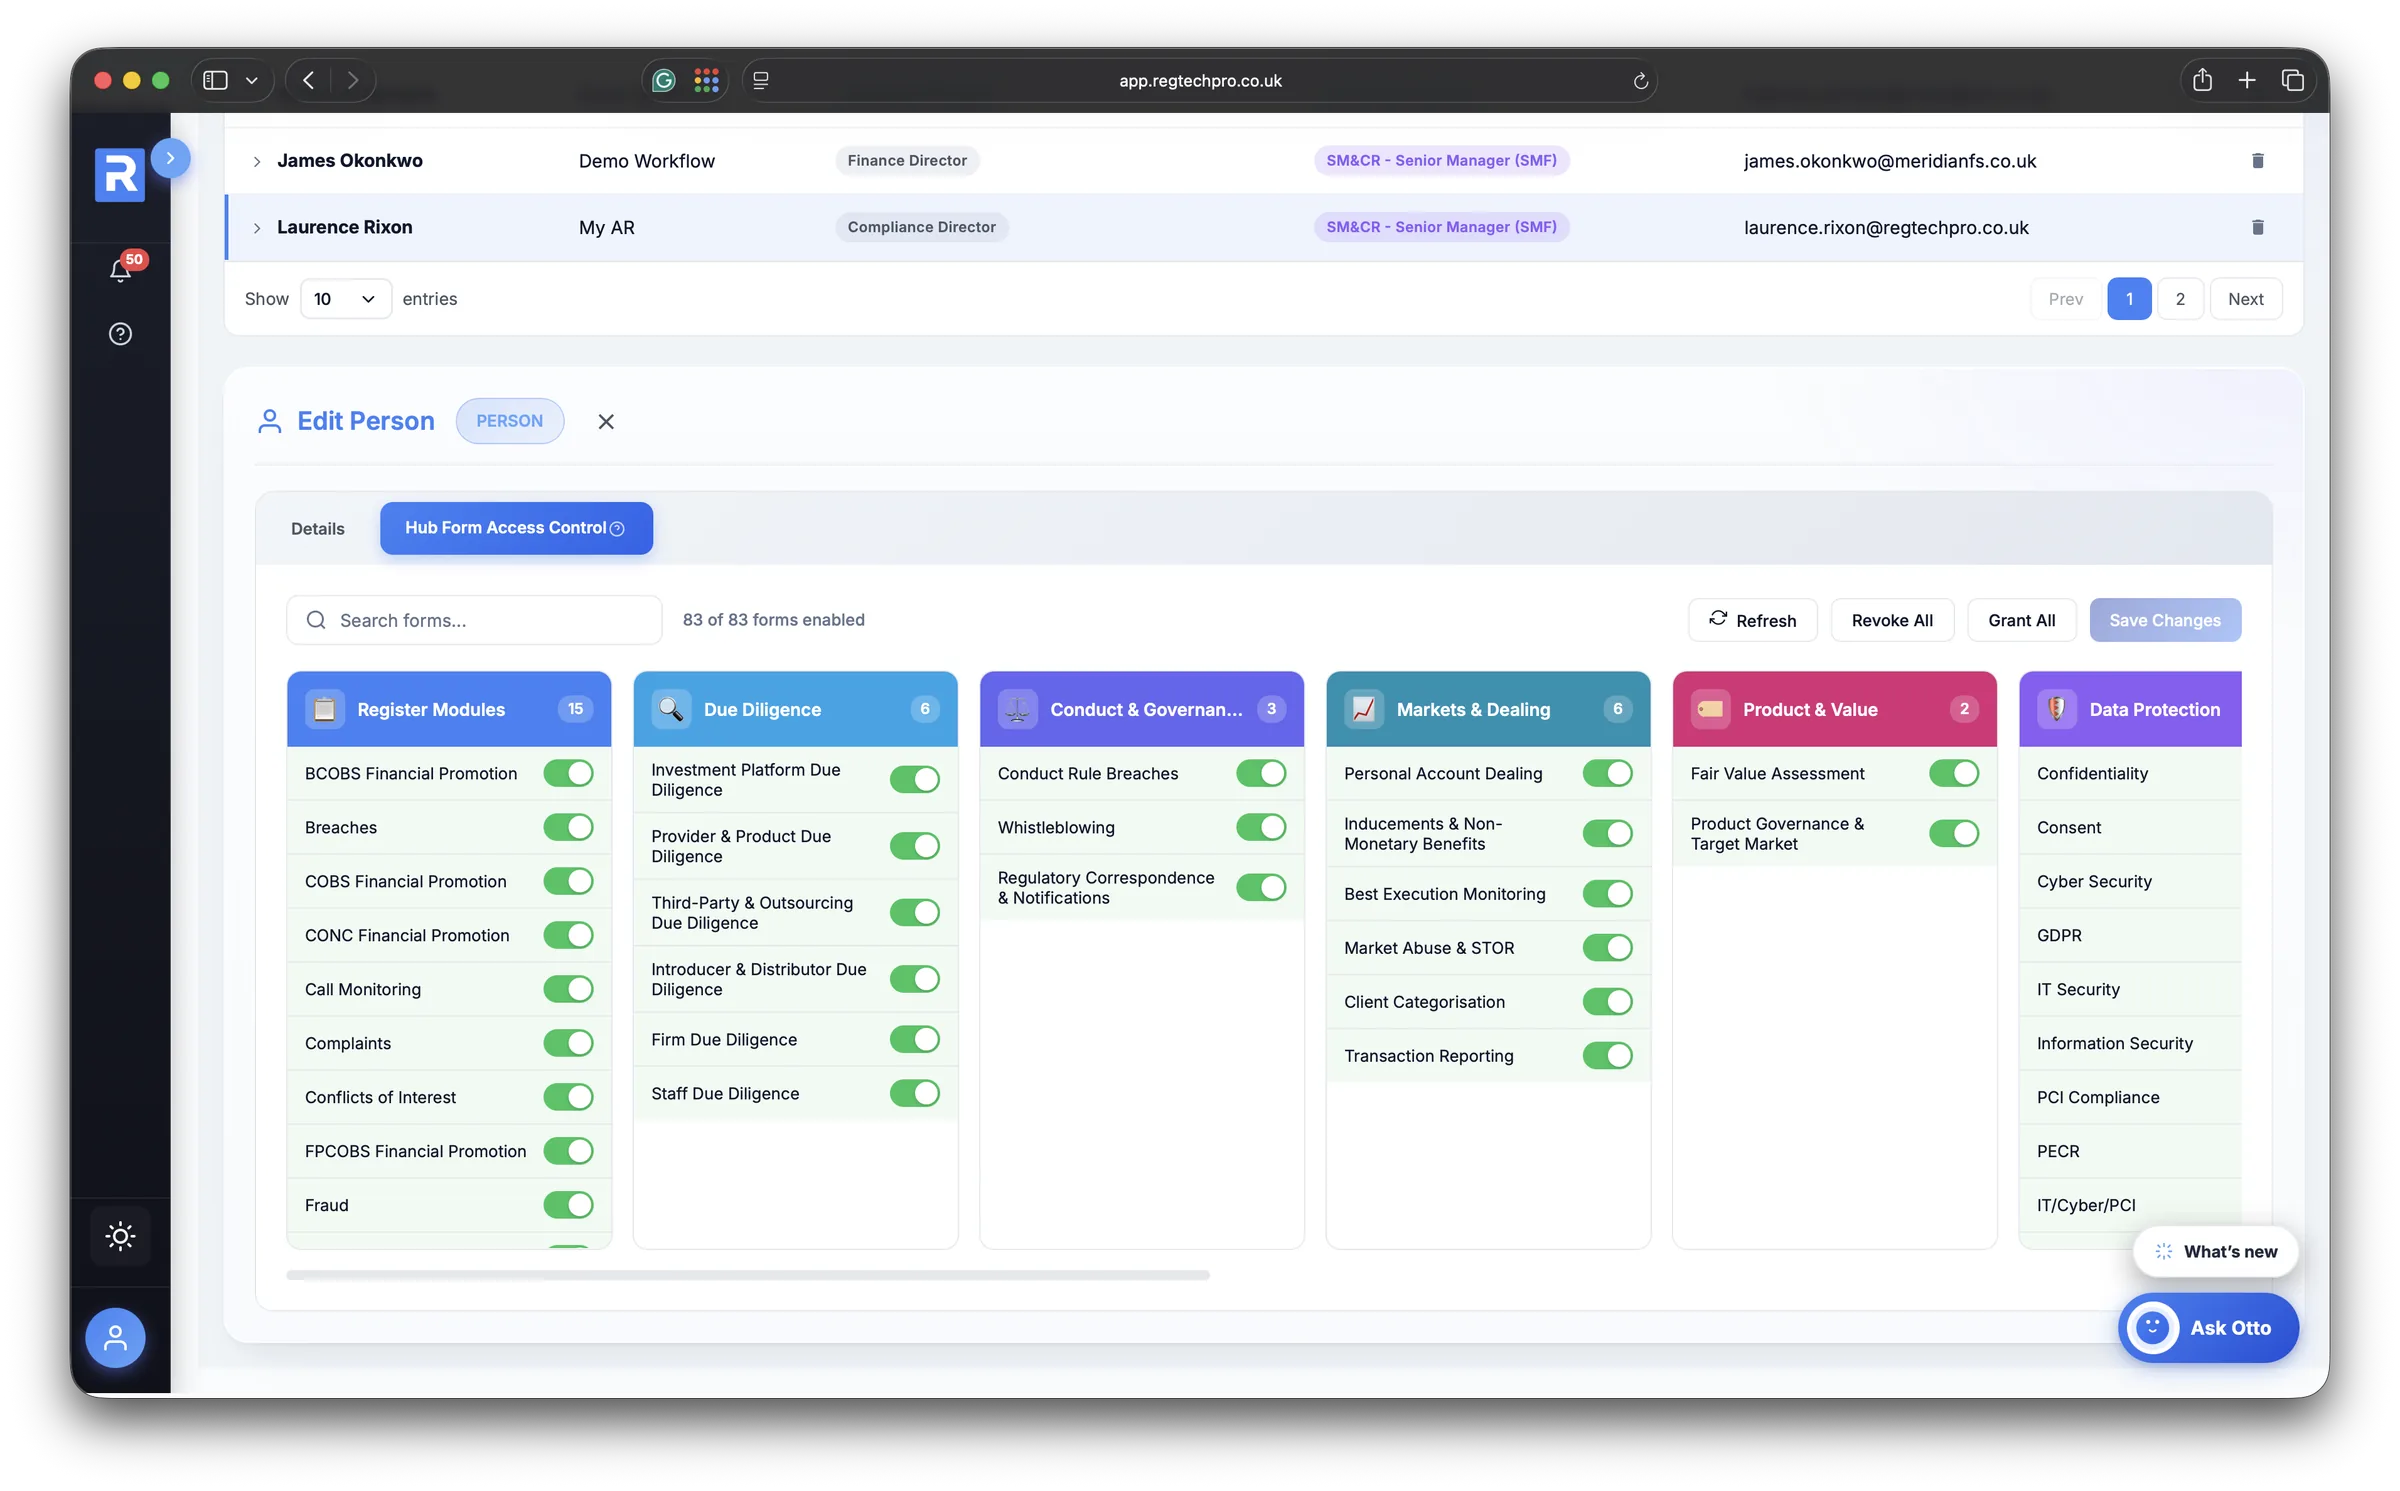This screenshot has width=2400, height=1491.
Task: Expand the left sidebar with arrow button
Action: (x=171, y=158)
